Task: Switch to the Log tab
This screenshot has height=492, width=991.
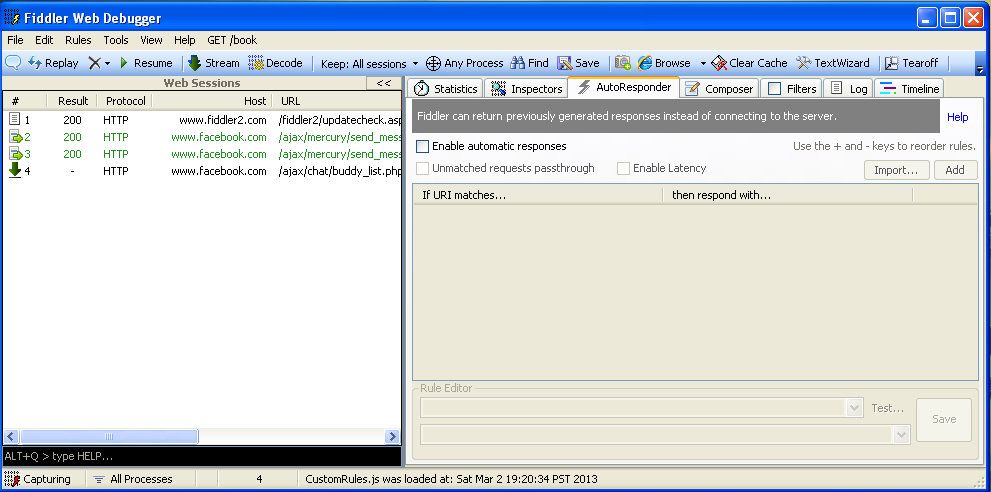Action: click(x=848, y=89)
